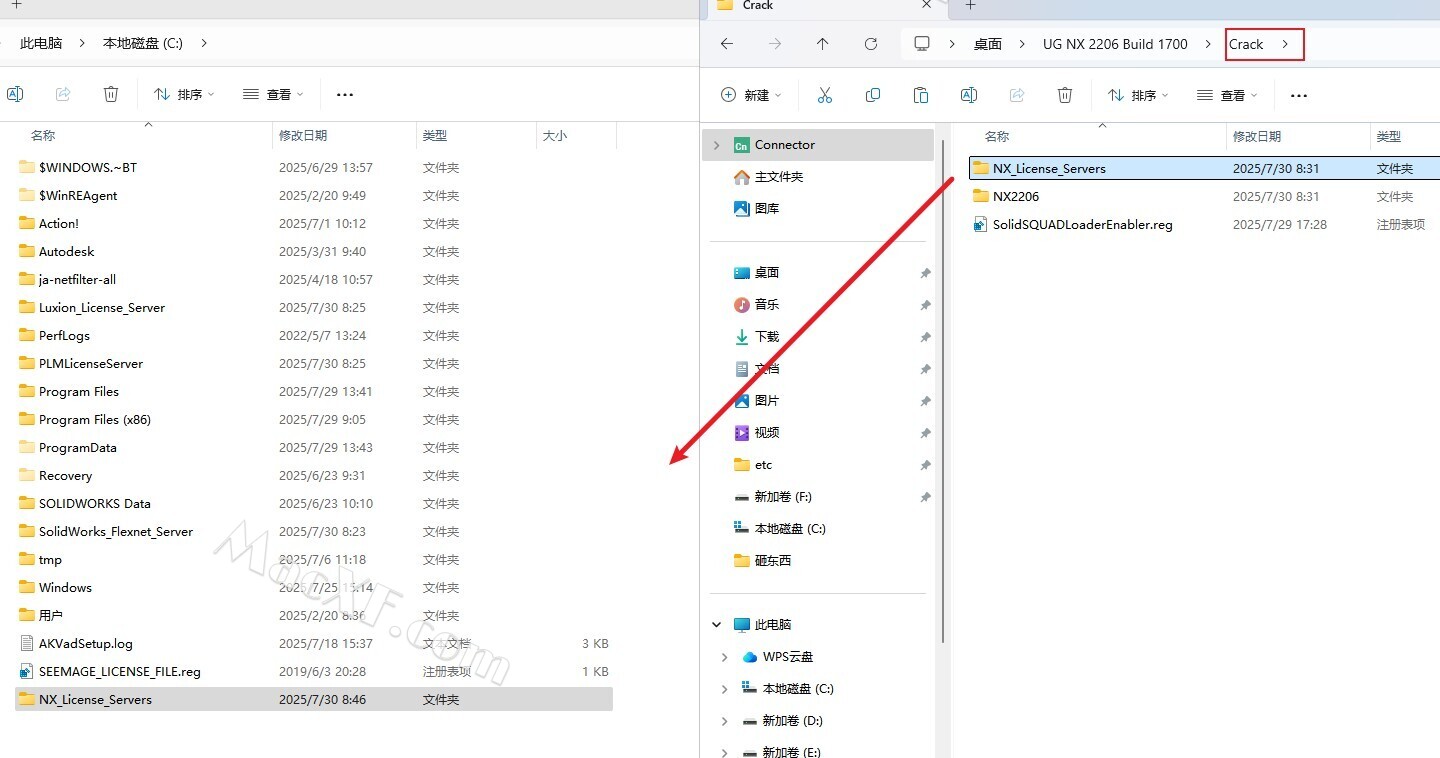Viewport: 1440px width, 758px height.
Task: Click the Cut icon in the Crack window toolbar
Action: (825, 95)
